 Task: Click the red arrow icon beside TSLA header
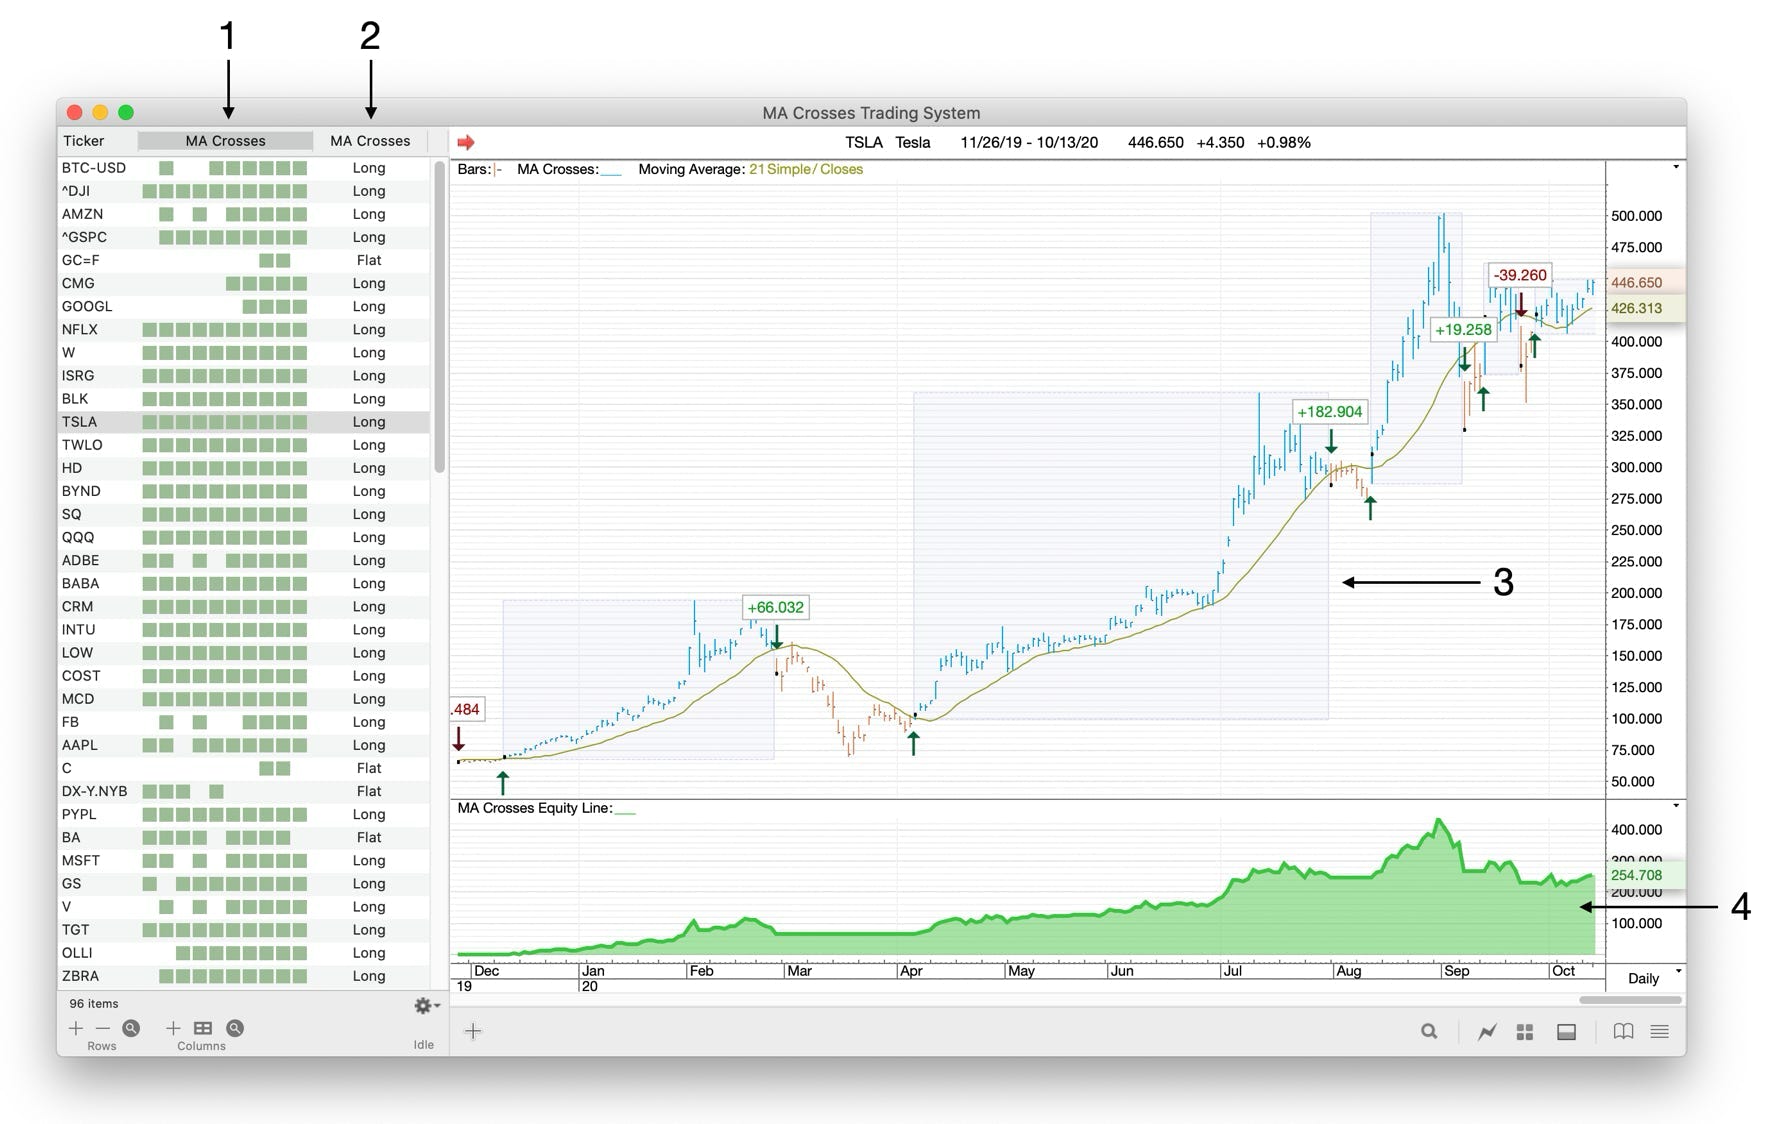[466, 142]
